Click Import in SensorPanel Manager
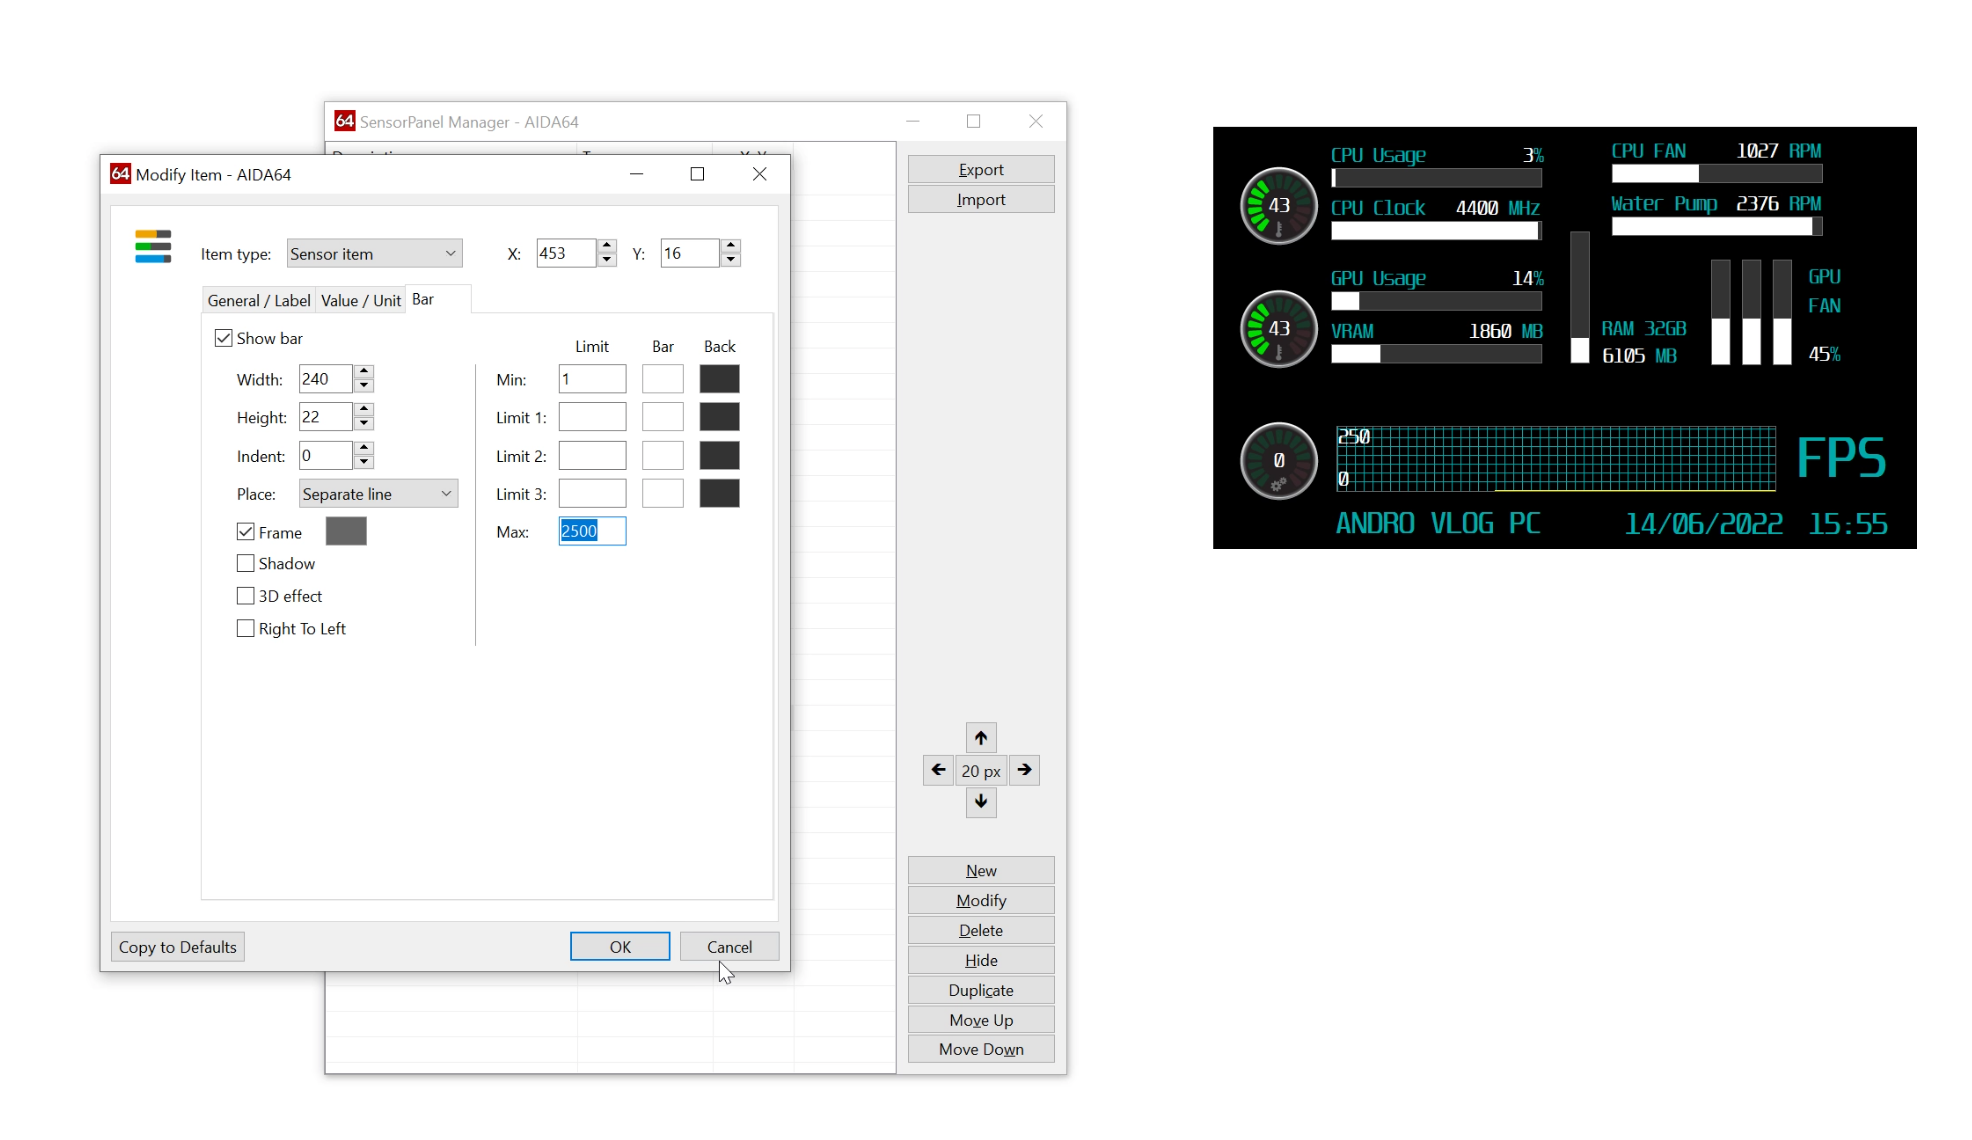The width and height of the screenshot is (1972, 1140). pos(981,200)
